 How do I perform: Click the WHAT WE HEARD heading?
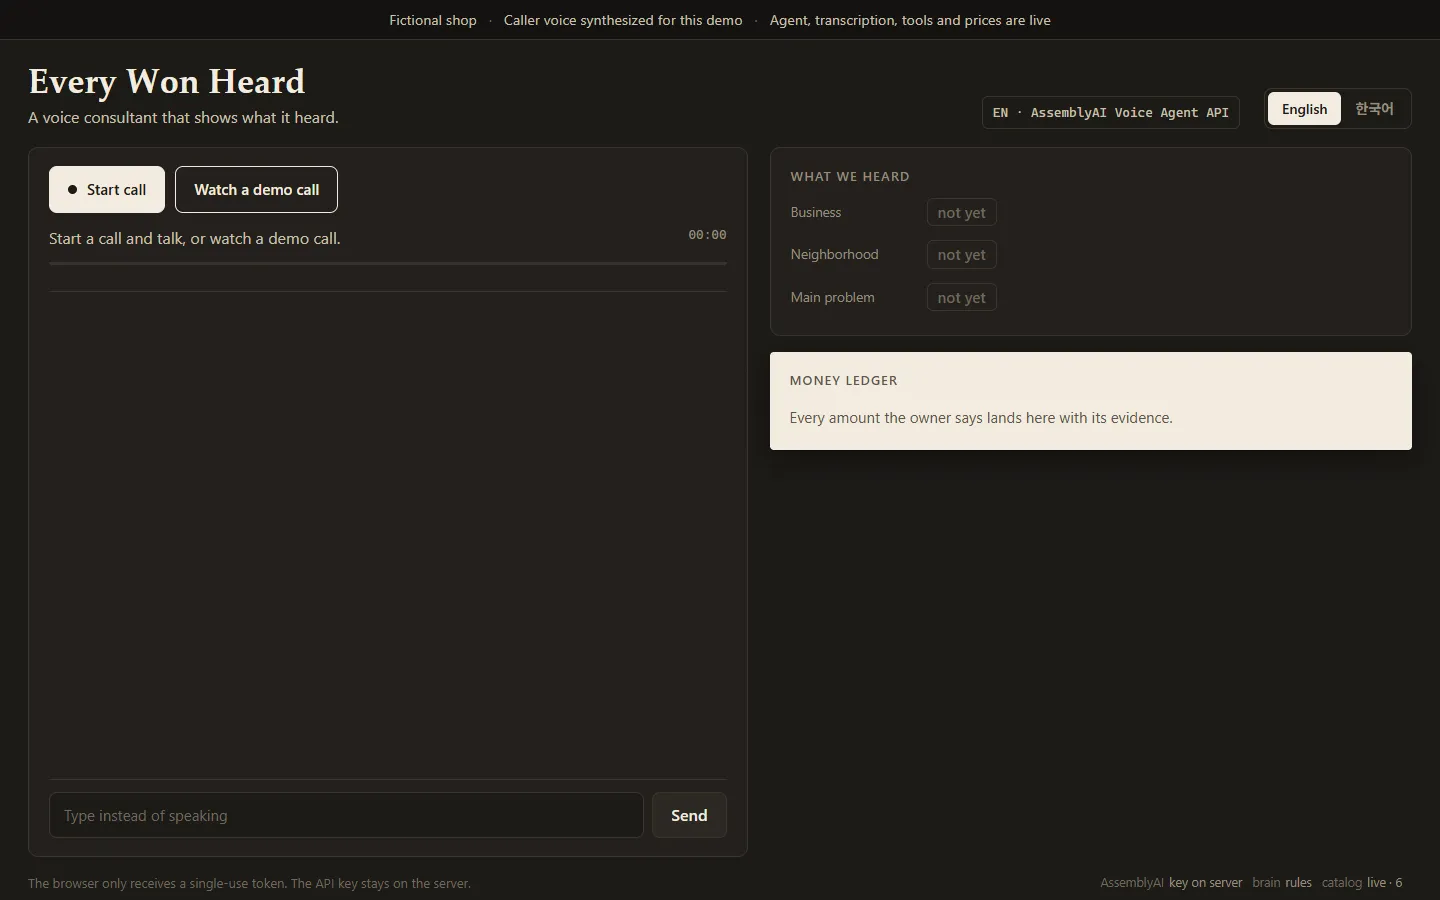pyautogui.click(x=850, y=177)
